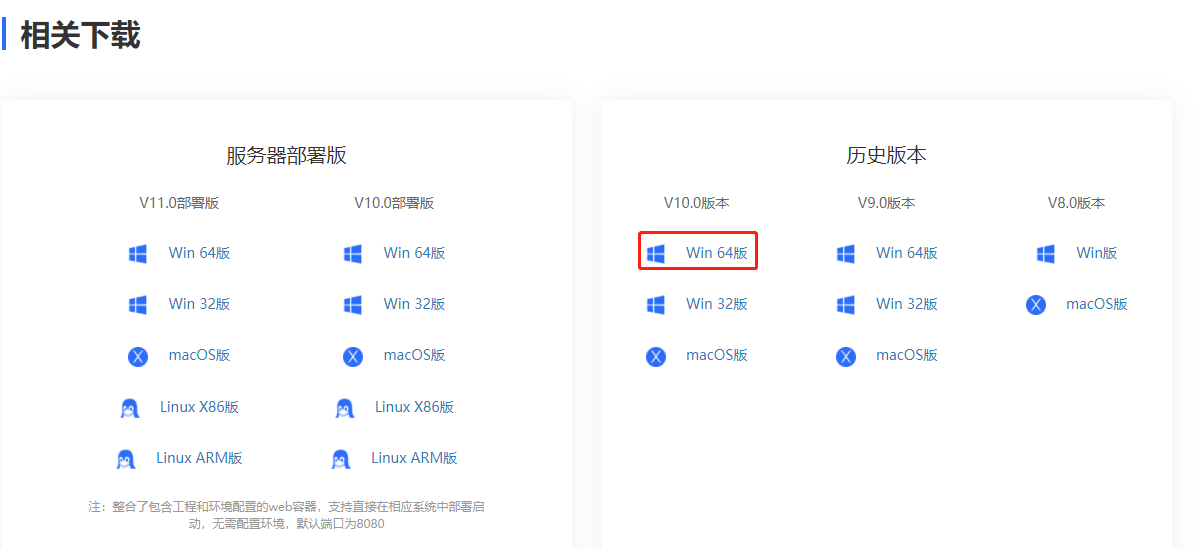The image size is (1200, 549).
Task: Download V10.0部署版 Linux X86版
Action: (x=414, y=407)
